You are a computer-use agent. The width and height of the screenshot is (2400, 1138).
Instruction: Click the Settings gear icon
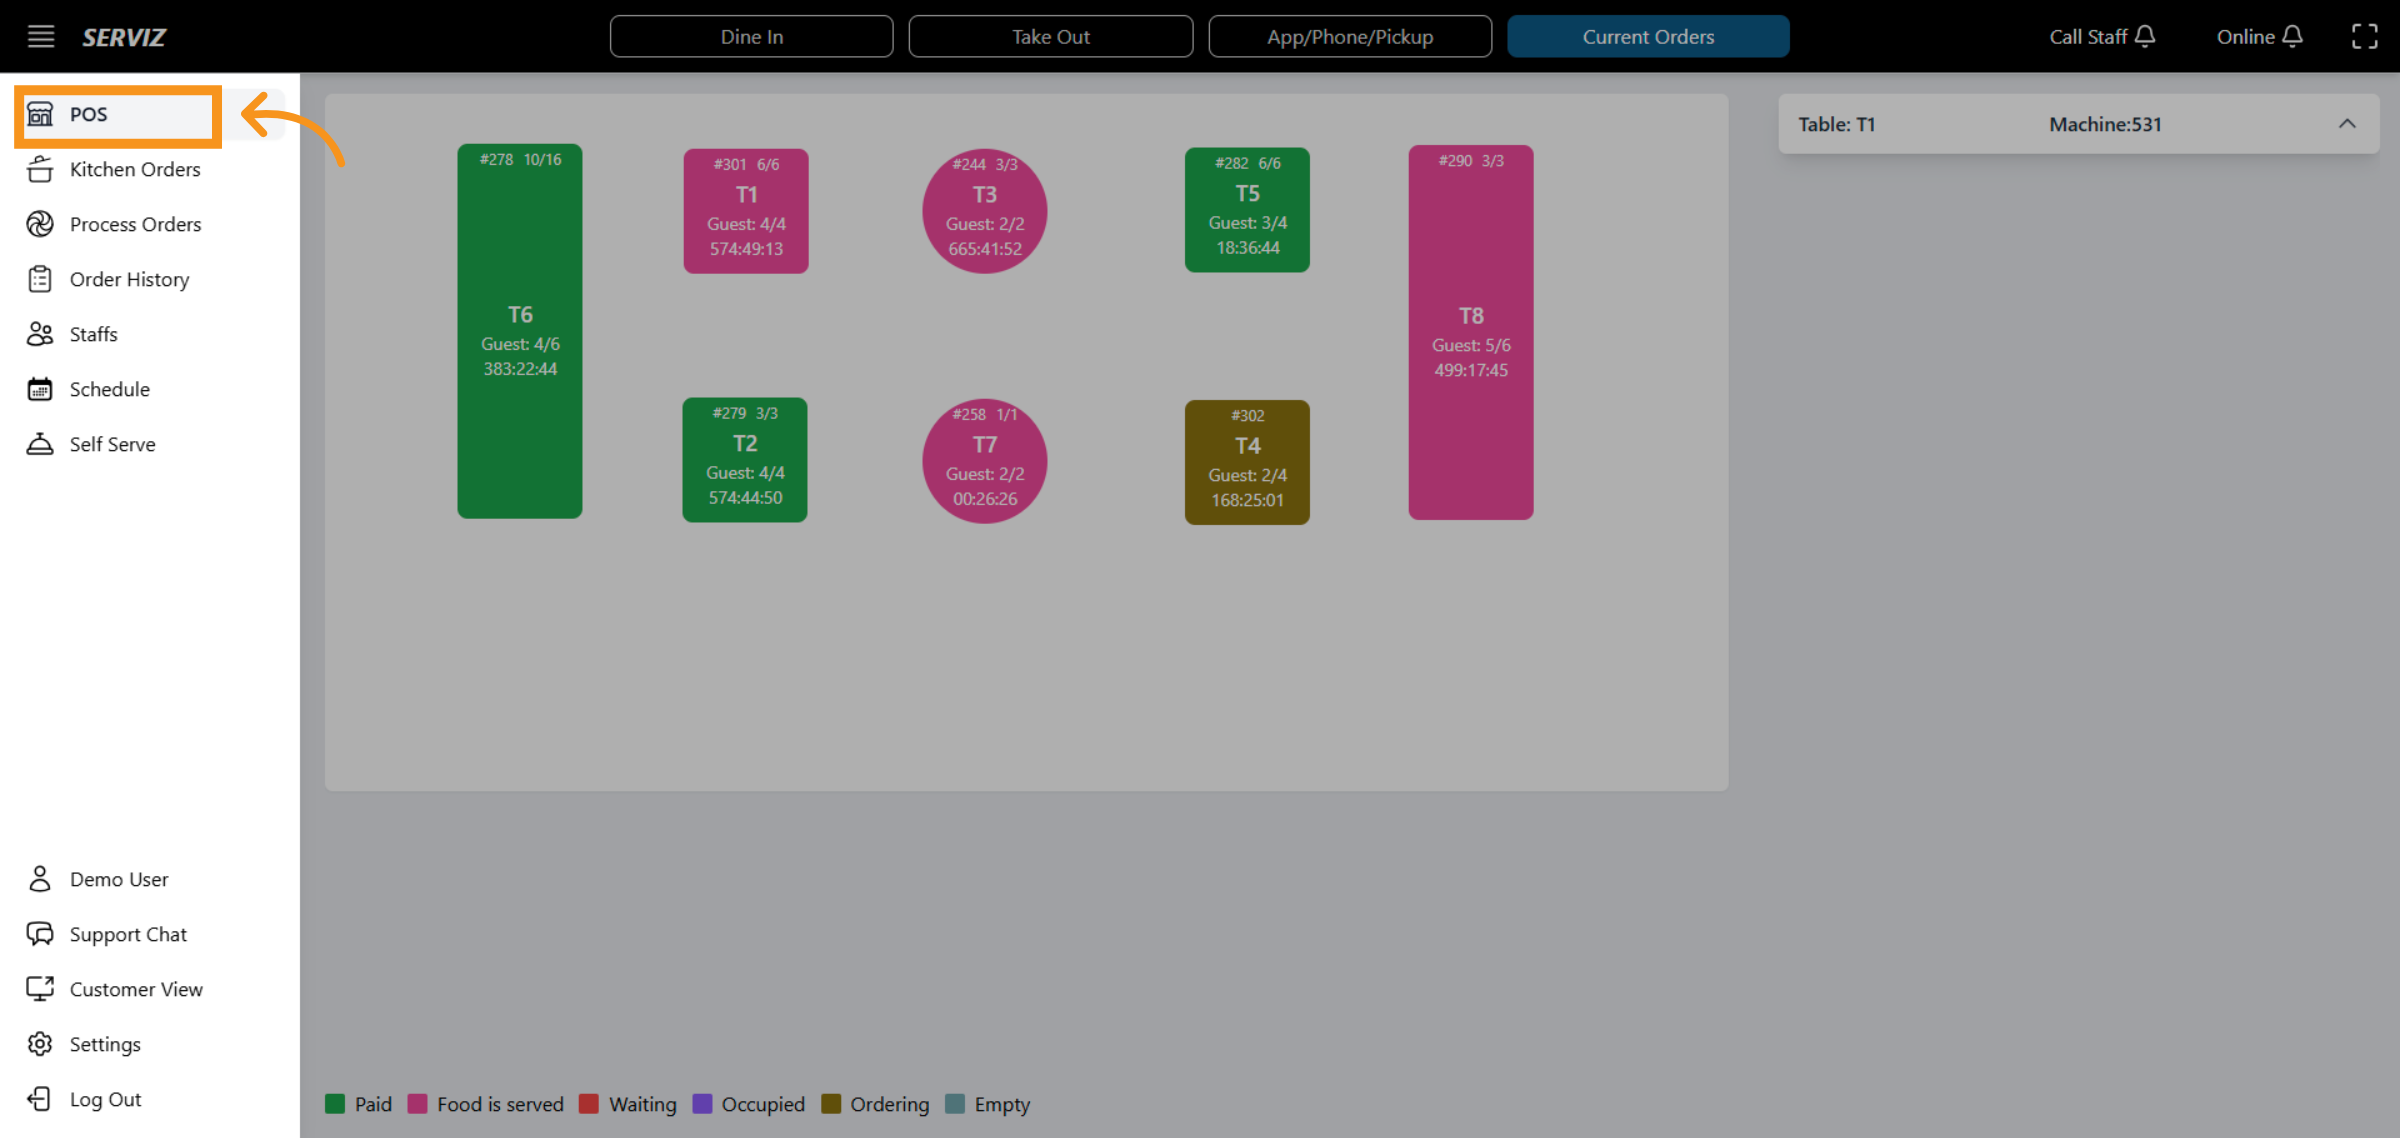(40, 1044)
